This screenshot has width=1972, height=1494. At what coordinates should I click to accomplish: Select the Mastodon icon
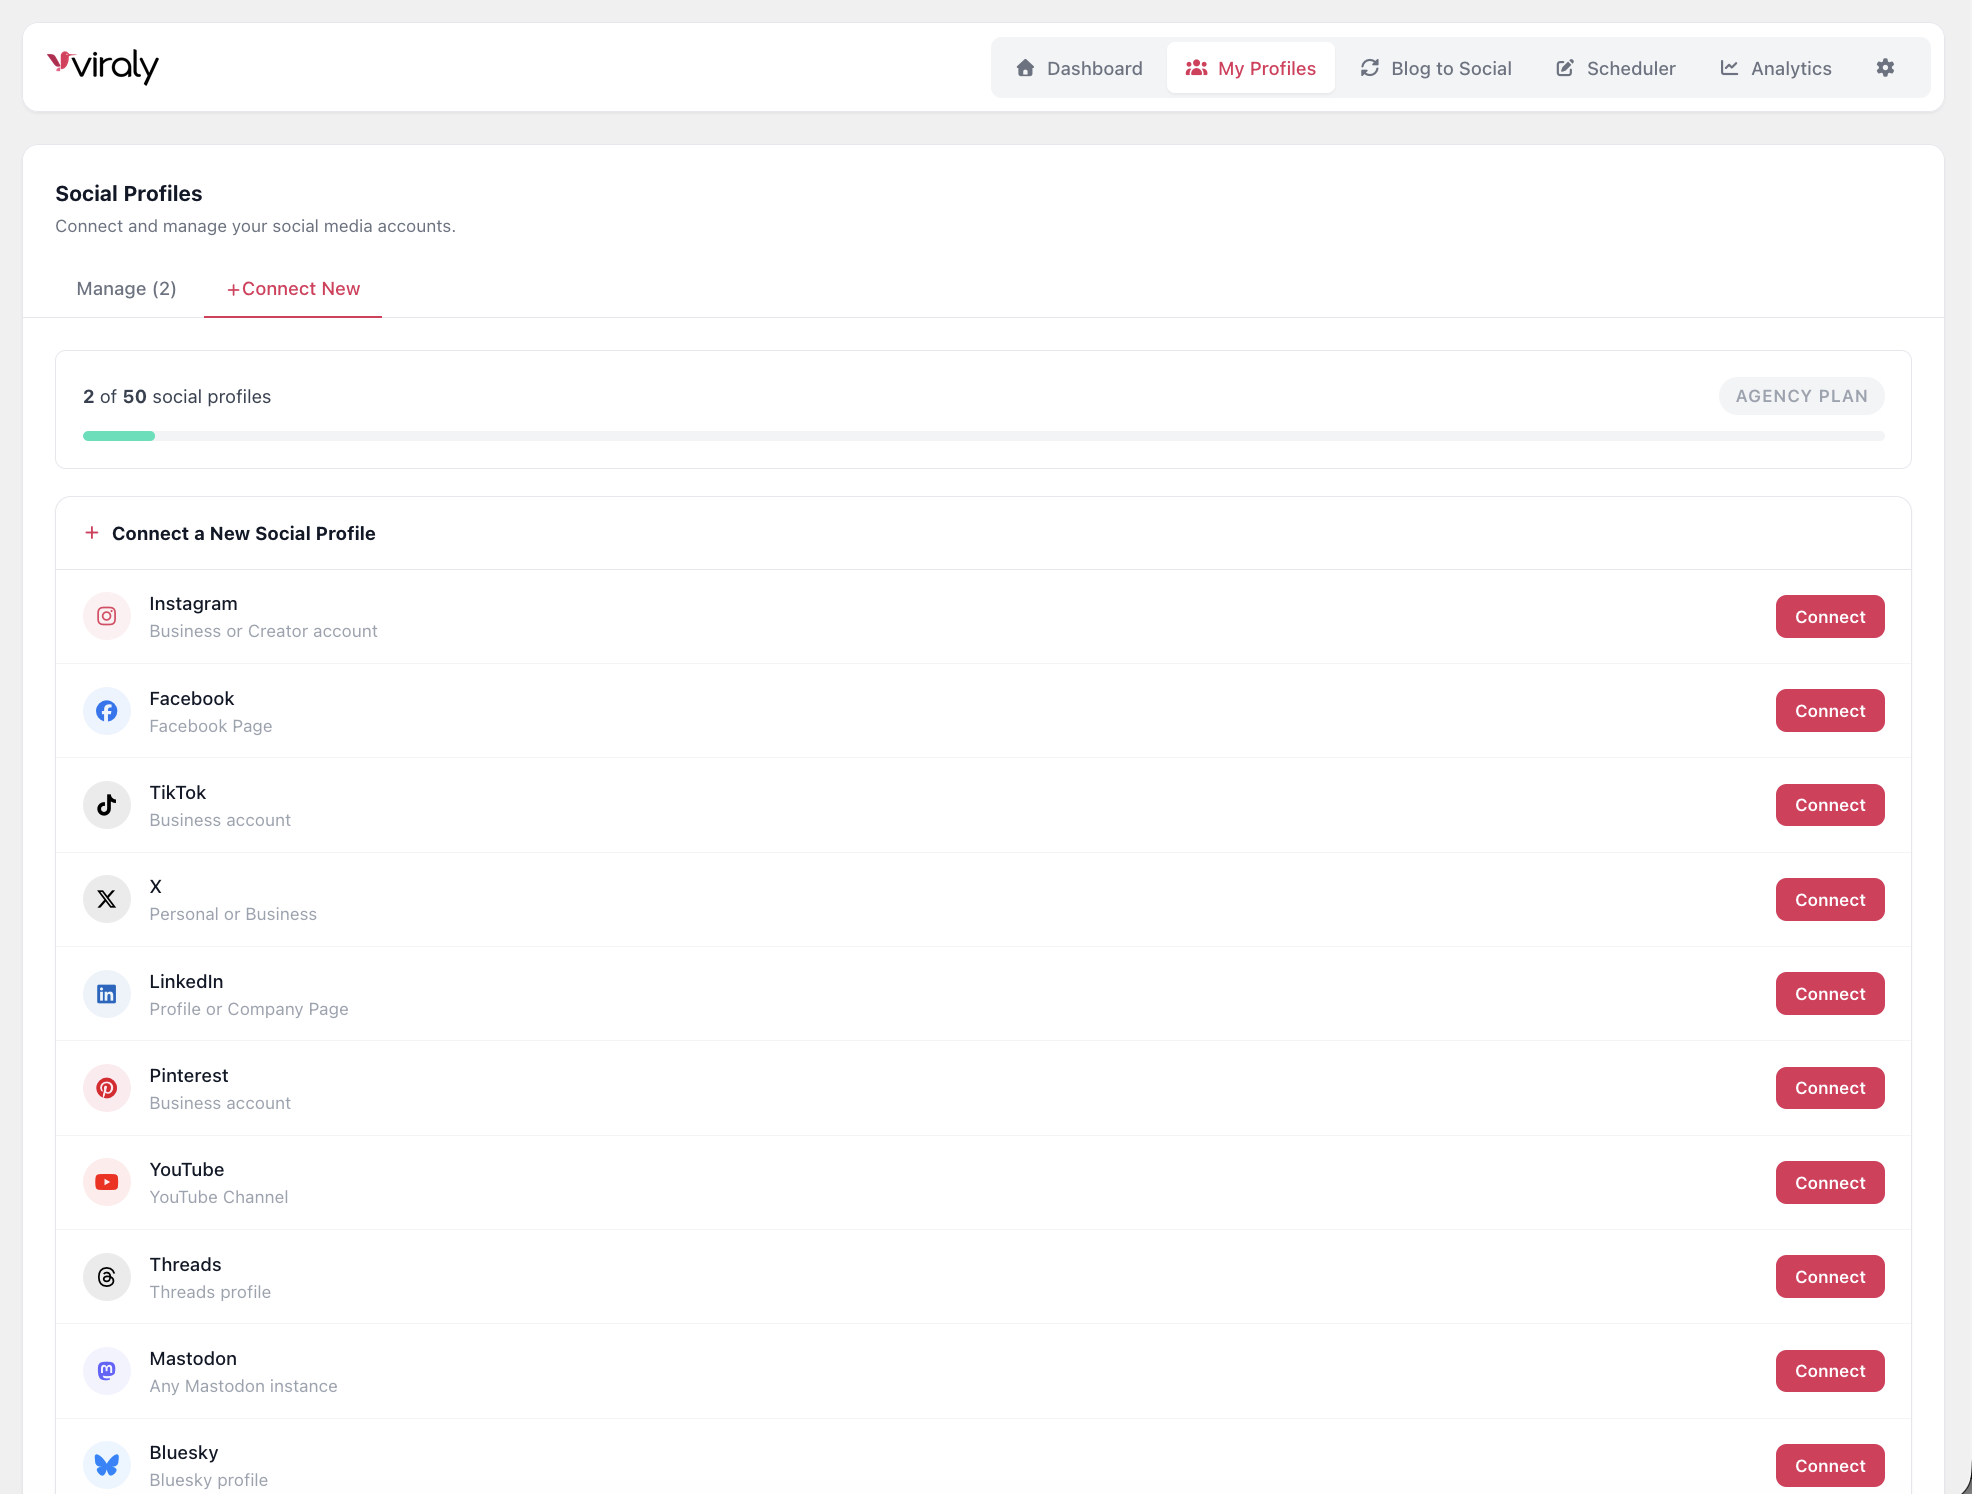click(x=106, y=1371)
